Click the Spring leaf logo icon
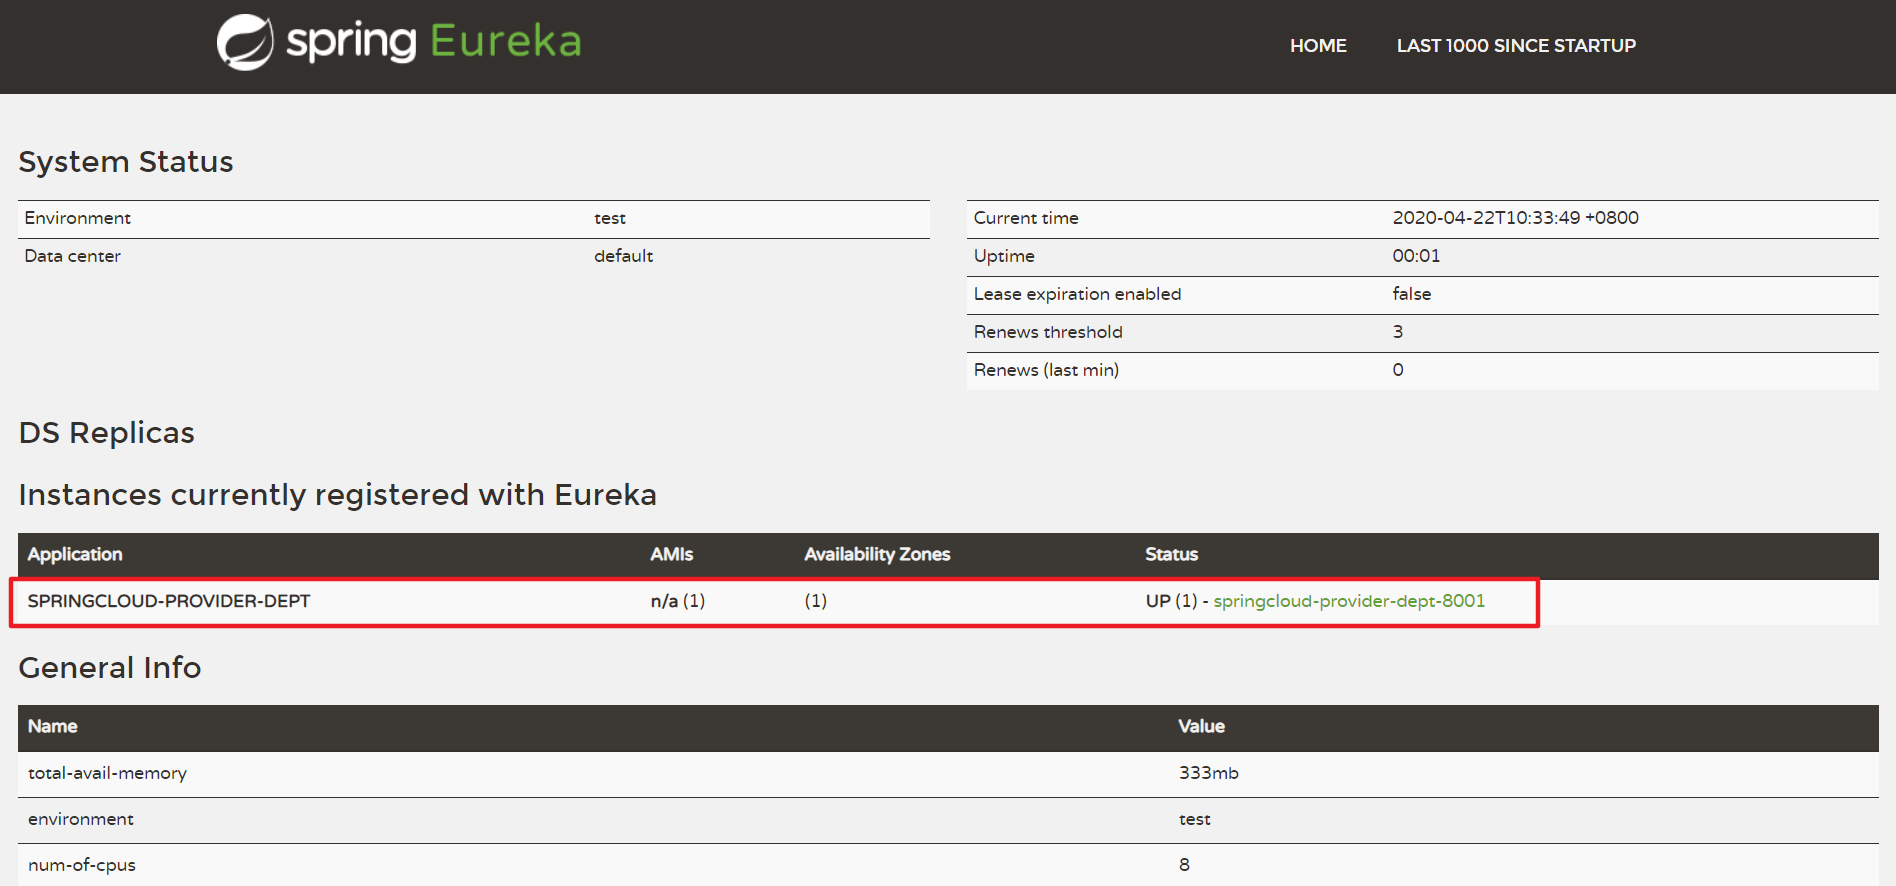 245,42
